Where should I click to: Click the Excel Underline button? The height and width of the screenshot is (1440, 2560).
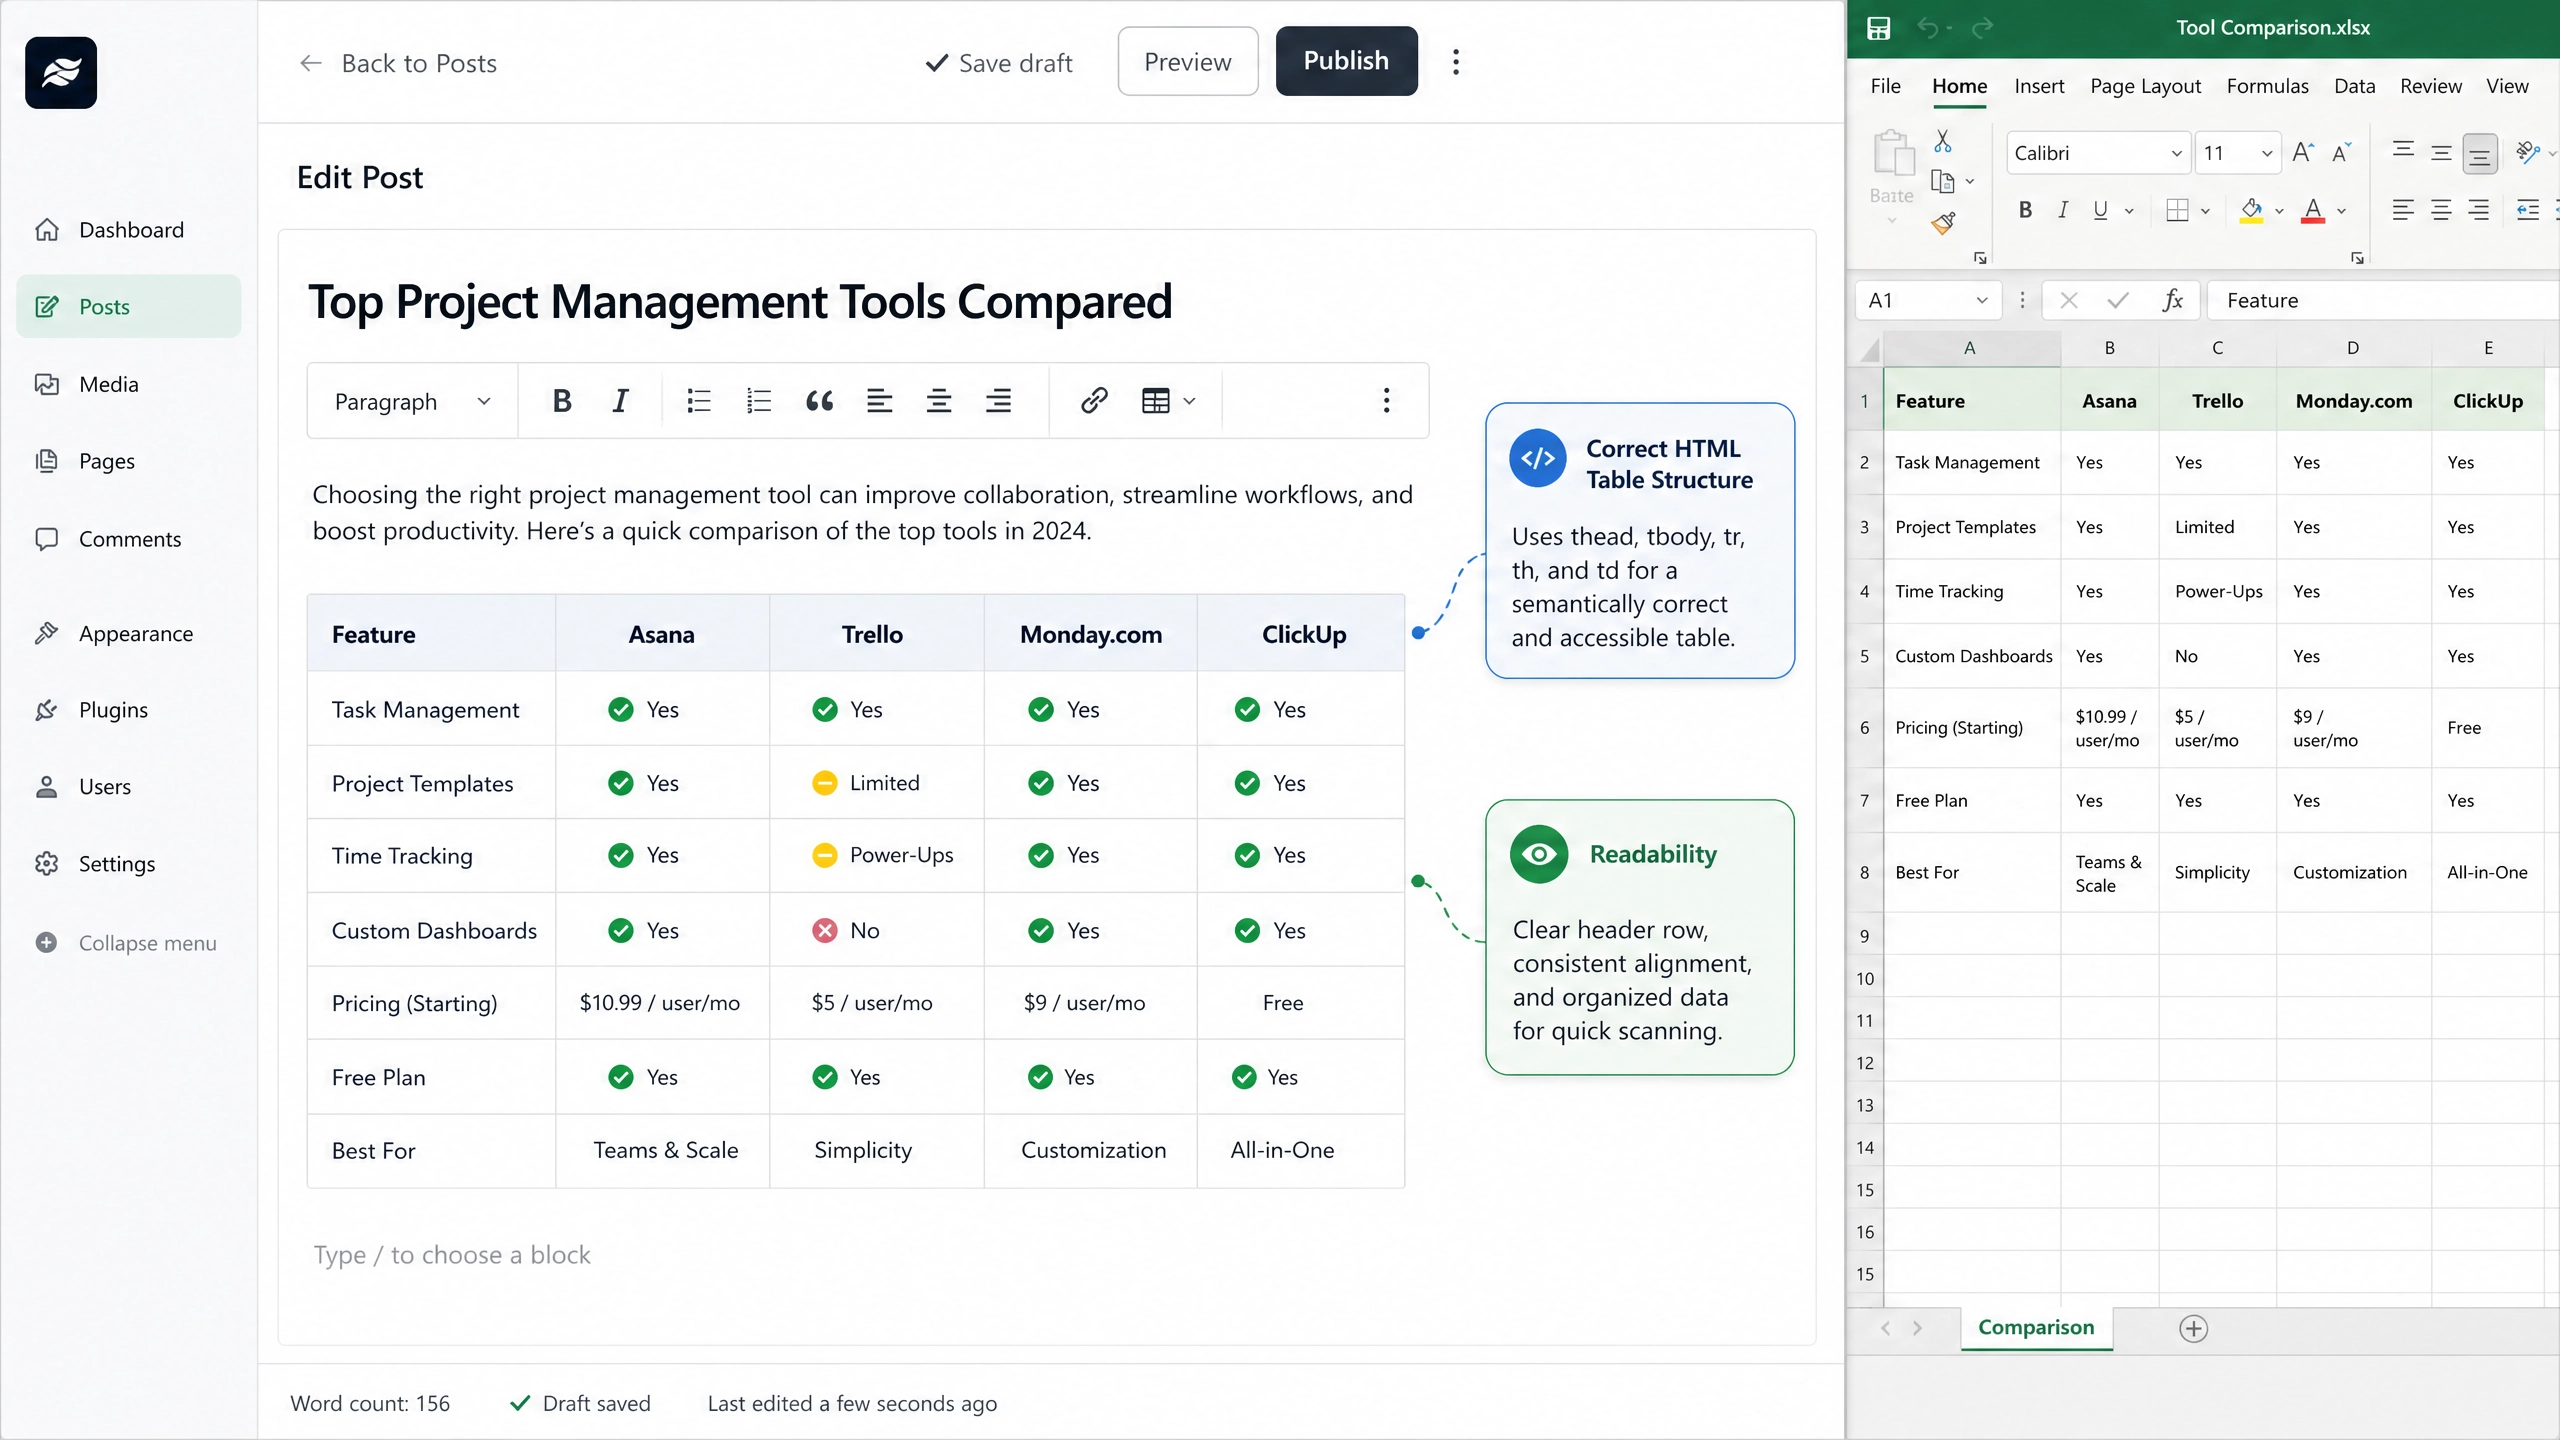pyautogui.click(x=2100, y=210)
